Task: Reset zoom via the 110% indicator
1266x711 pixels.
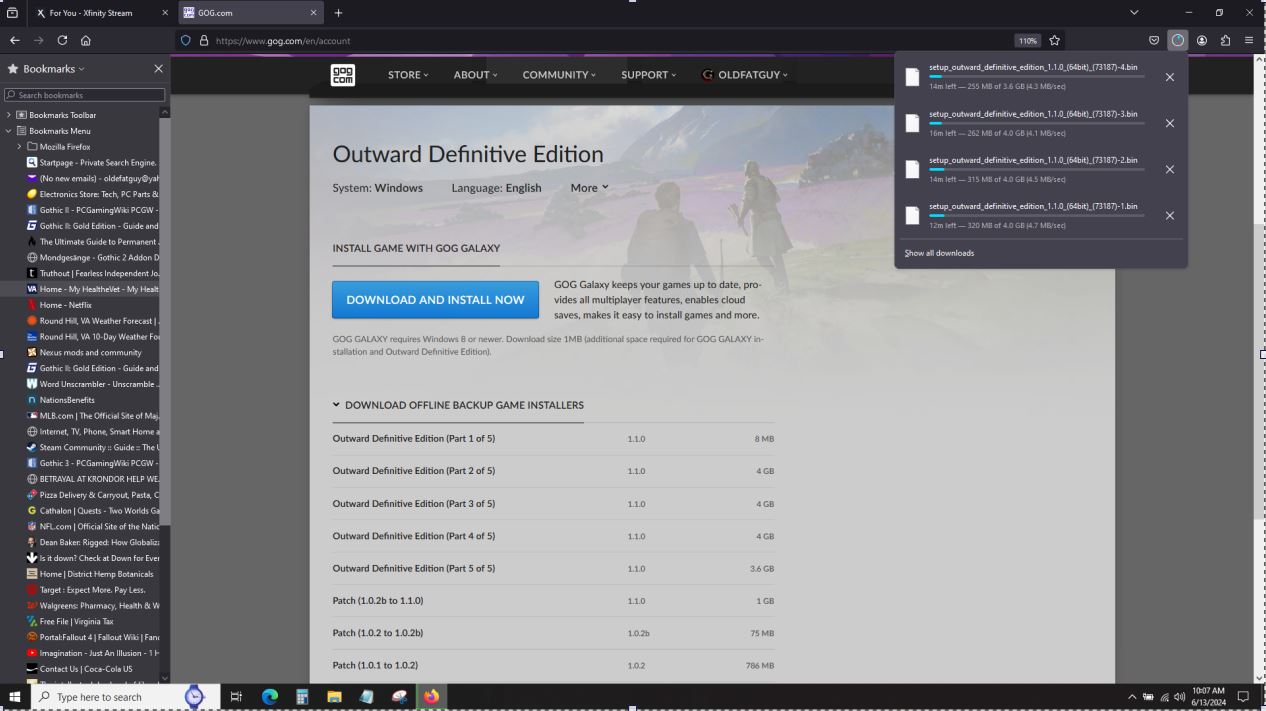Action: (1027, 41)
